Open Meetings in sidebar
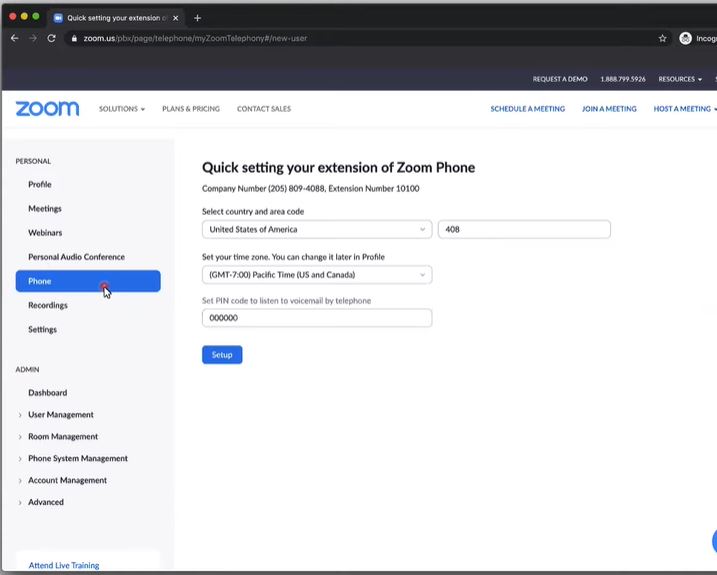Image resolution: width=717 pixels, height=575 pixels. tap(45, 209)
